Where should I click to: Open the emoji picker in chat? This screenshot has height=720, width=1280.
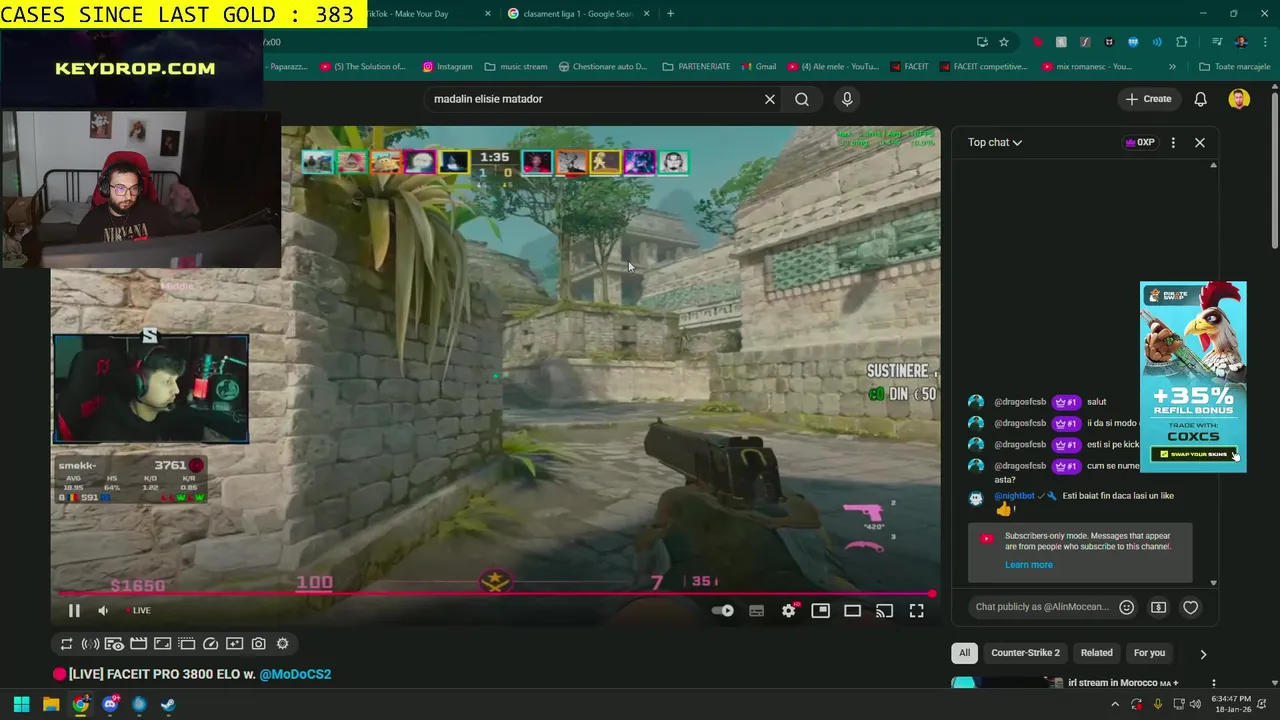coord(1127,607)
